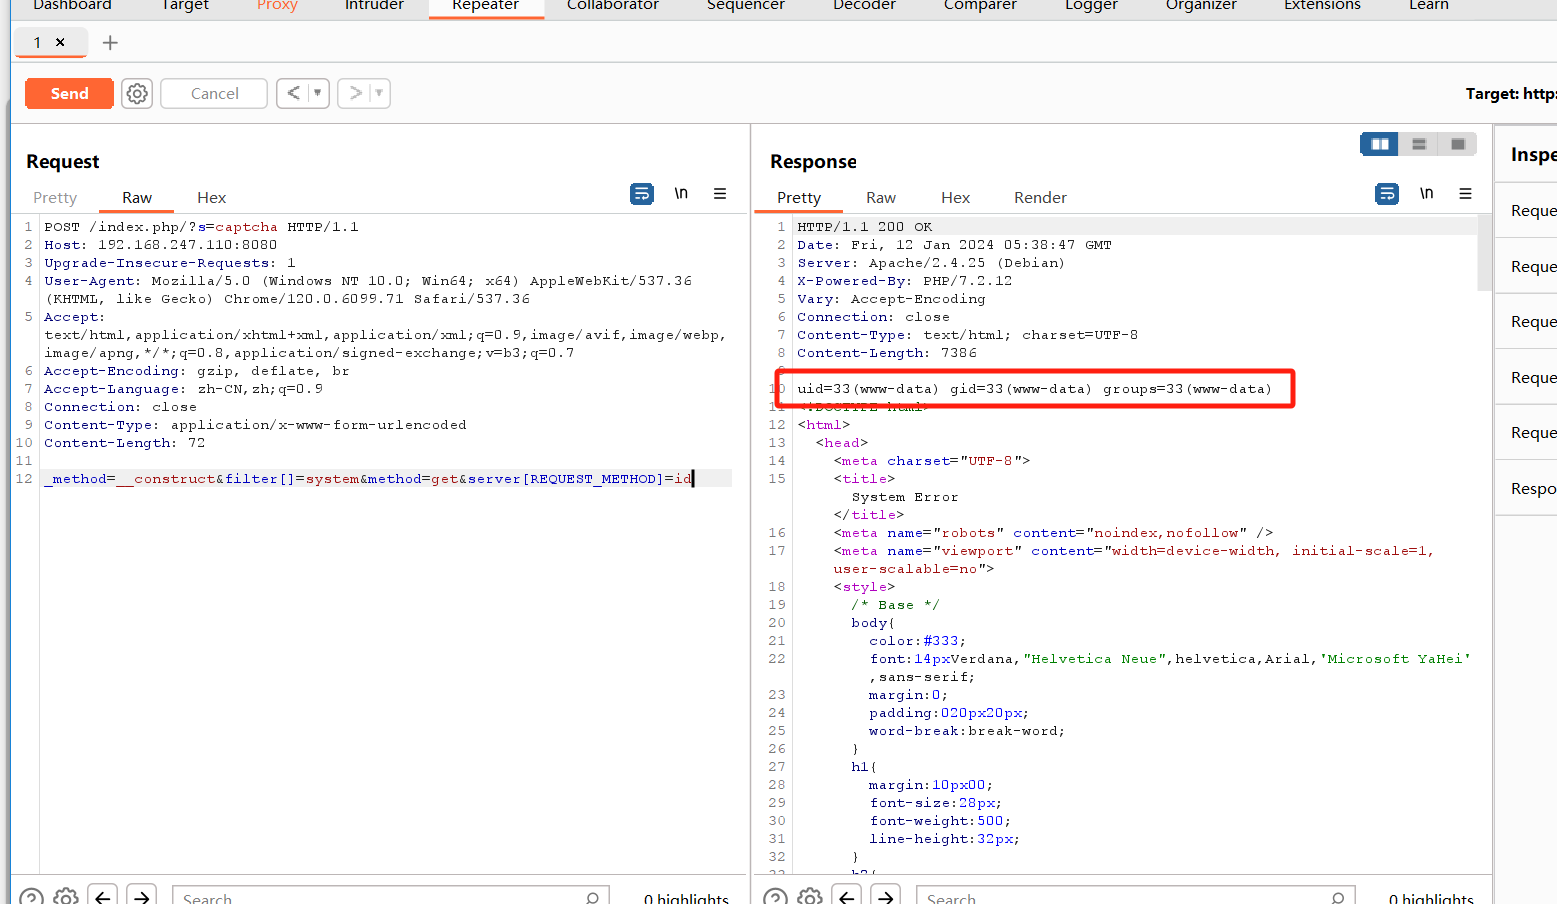Click previous match arrow under Response panel

tap(847, 897)
